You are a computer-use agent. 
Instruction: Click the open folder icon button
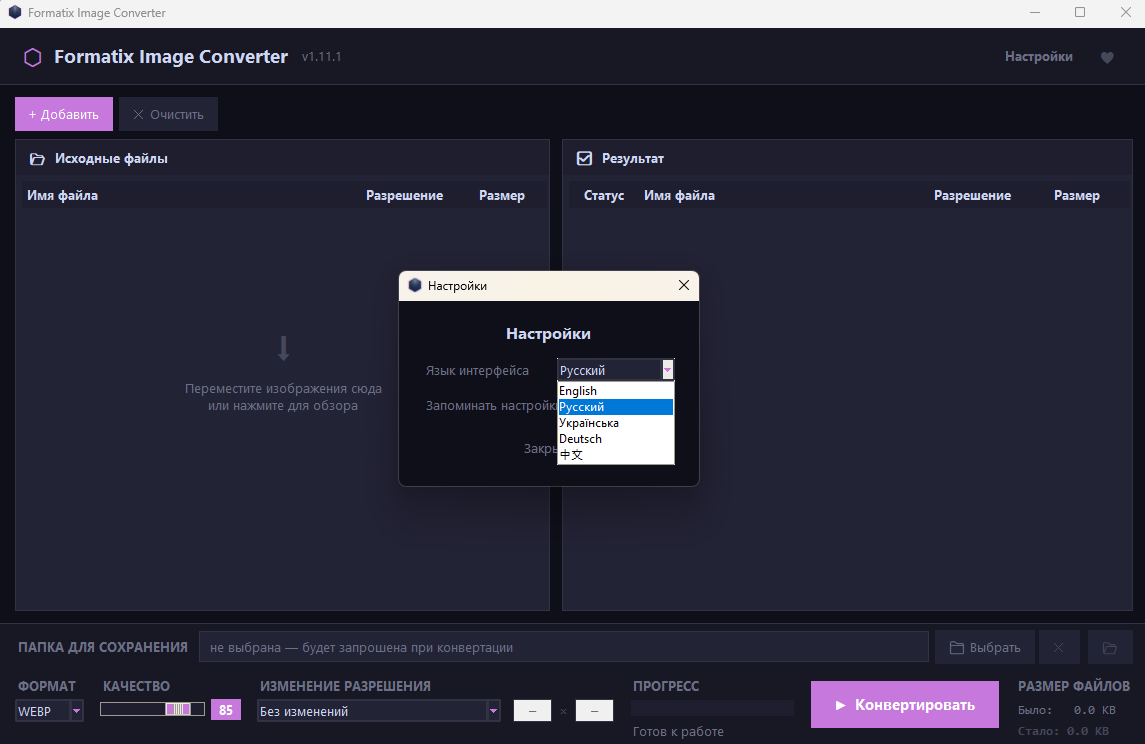click(x=1109, y=647)
